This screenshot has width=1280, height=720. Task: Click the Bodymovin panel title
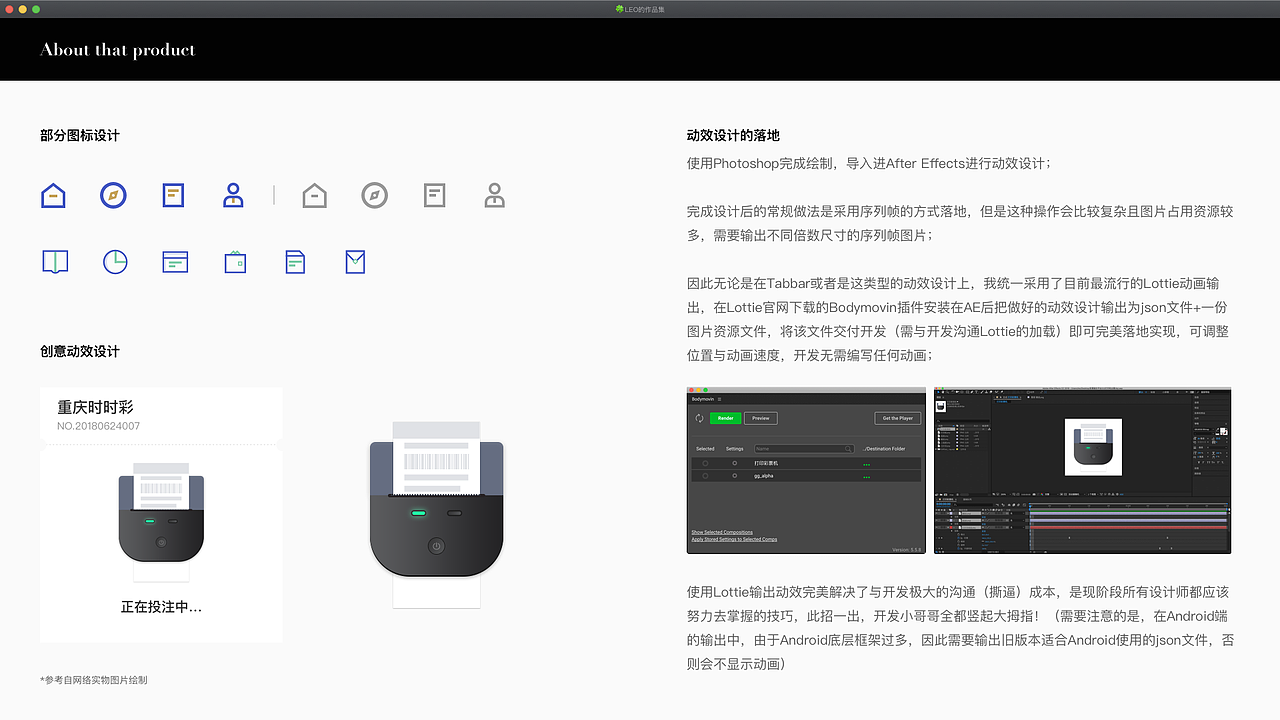(x=703, y=399)
